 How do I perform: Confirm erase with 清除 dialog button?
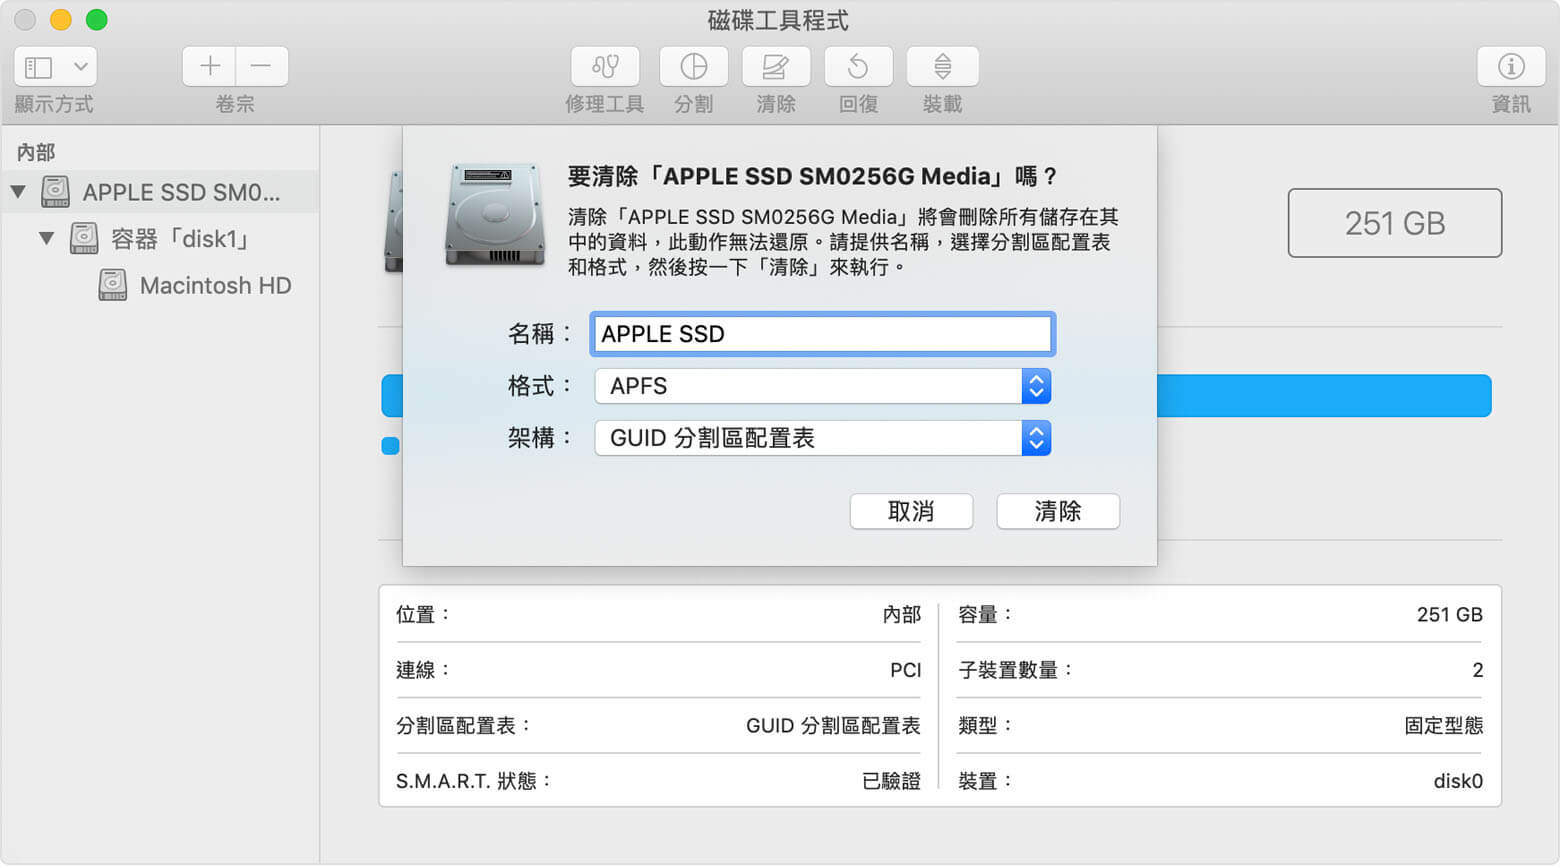pos(1058,511)
